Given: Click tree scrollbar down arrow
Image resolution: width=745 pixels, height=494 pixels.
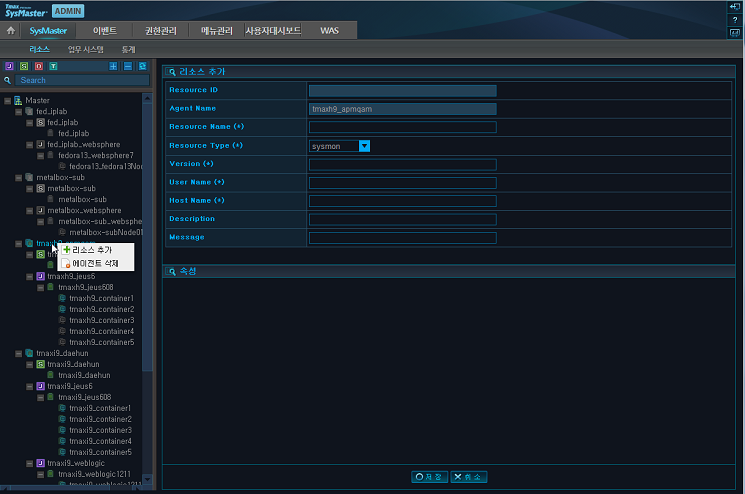Looking at the screenshot, I should (147, 479).
